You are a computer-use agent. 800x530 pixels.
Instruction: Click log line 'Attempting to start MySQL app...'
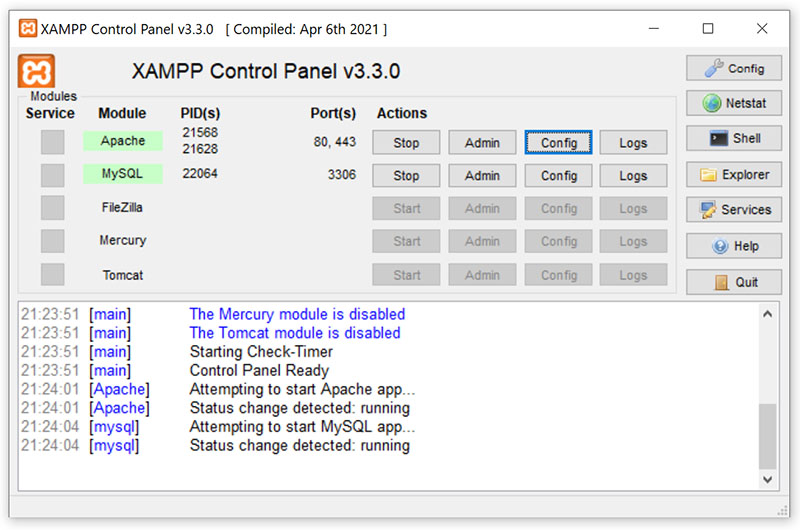[302, 427]
